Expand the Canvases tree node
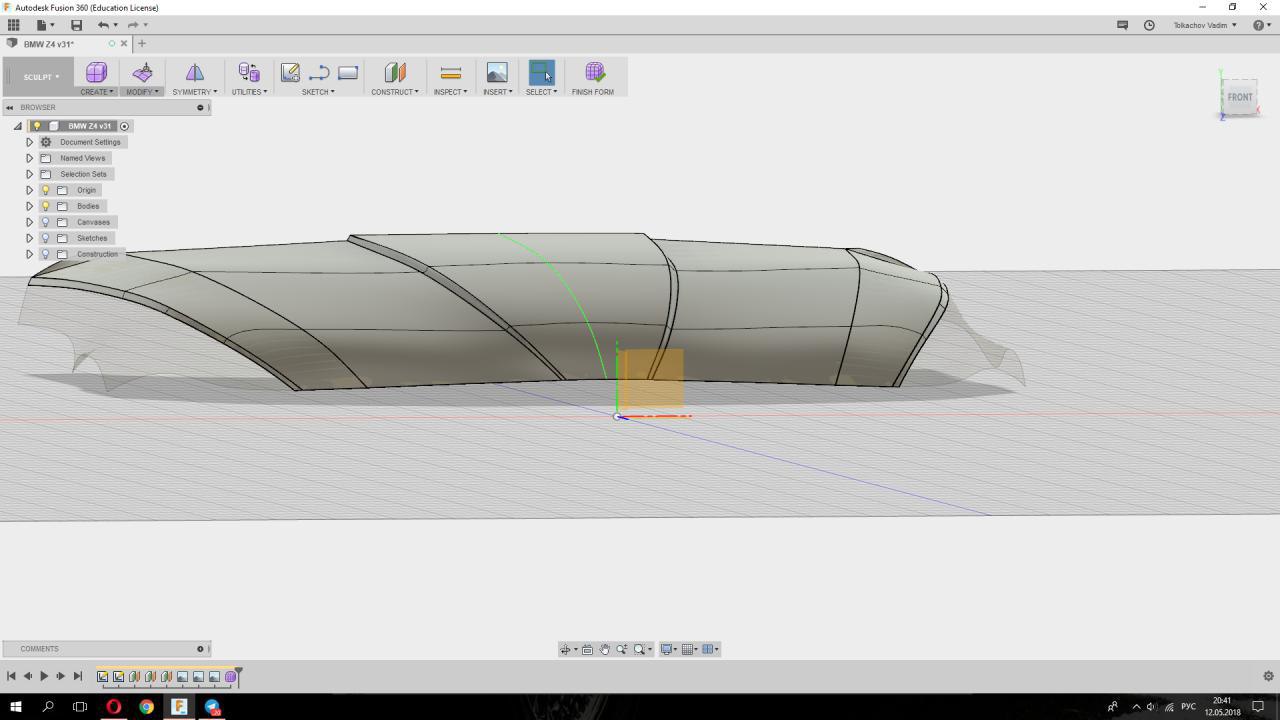The height and width of the screenshot is (720, 1280). coord(29,222)
